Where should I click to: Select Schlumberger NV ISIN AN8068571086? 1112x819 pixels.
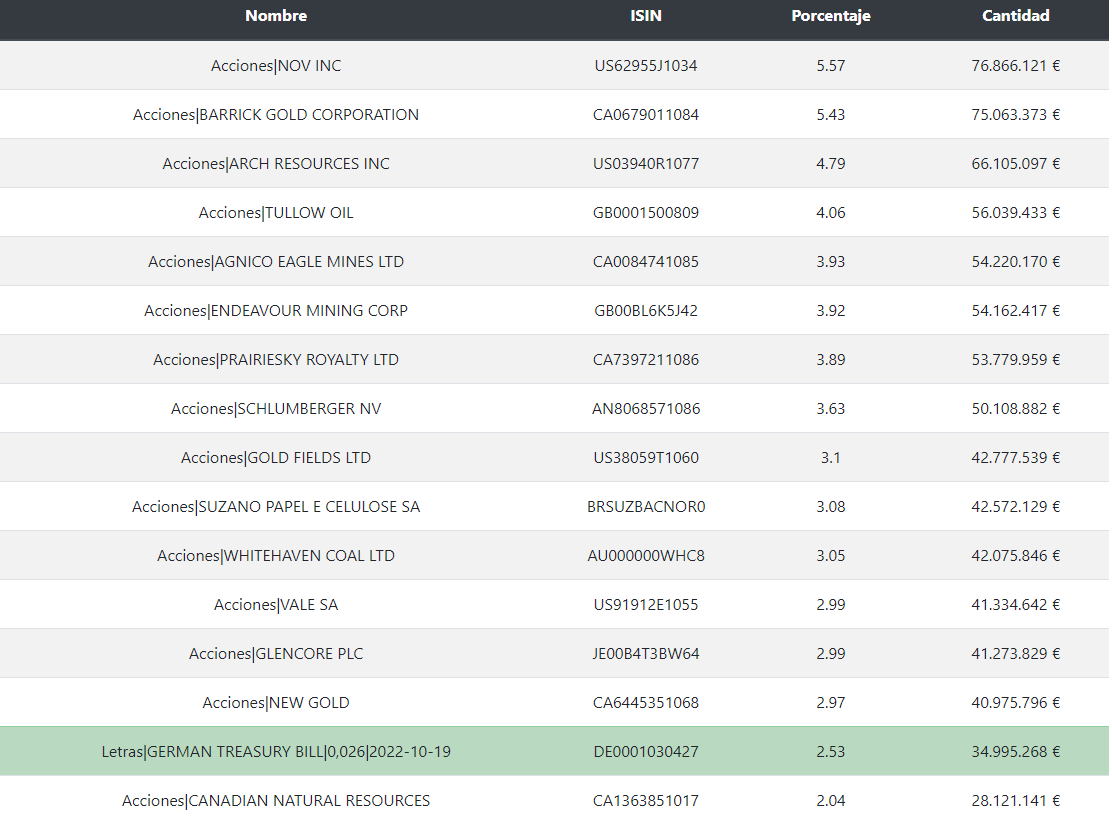[646, 409]
